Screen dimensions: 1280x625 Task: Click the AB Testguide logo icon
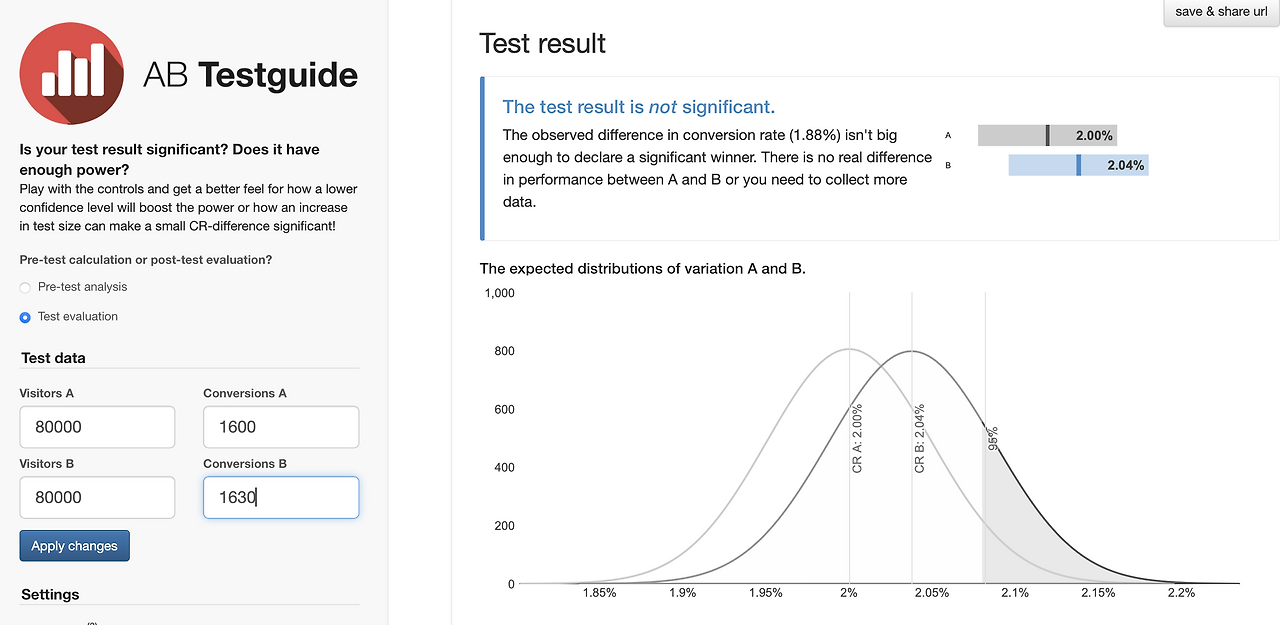(72, 73)
